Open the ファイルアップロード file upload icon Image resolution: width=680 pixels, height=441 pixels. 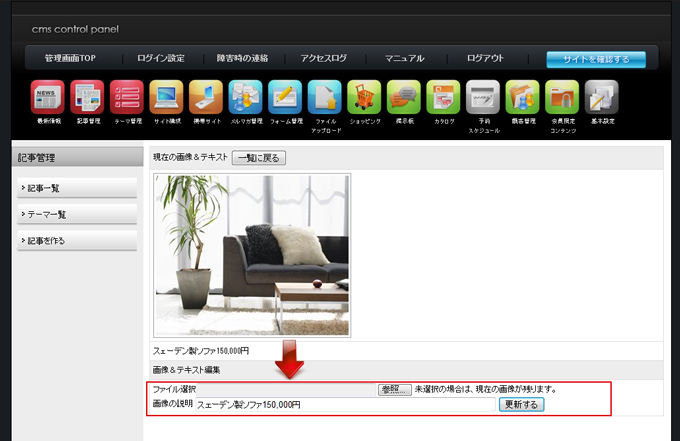click(325, 97)
